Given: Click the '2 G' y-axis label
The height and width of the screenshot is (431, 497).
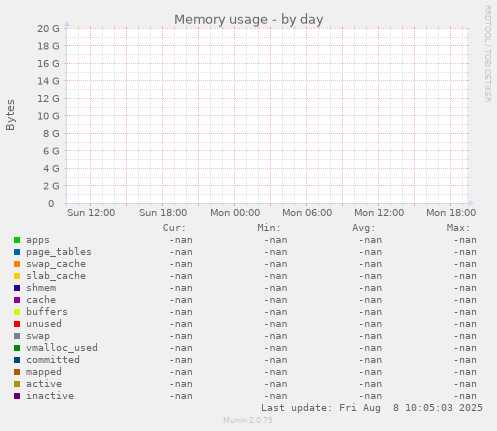Looking at the screenshot, I should pyautogui.click(x=51, y=186).
